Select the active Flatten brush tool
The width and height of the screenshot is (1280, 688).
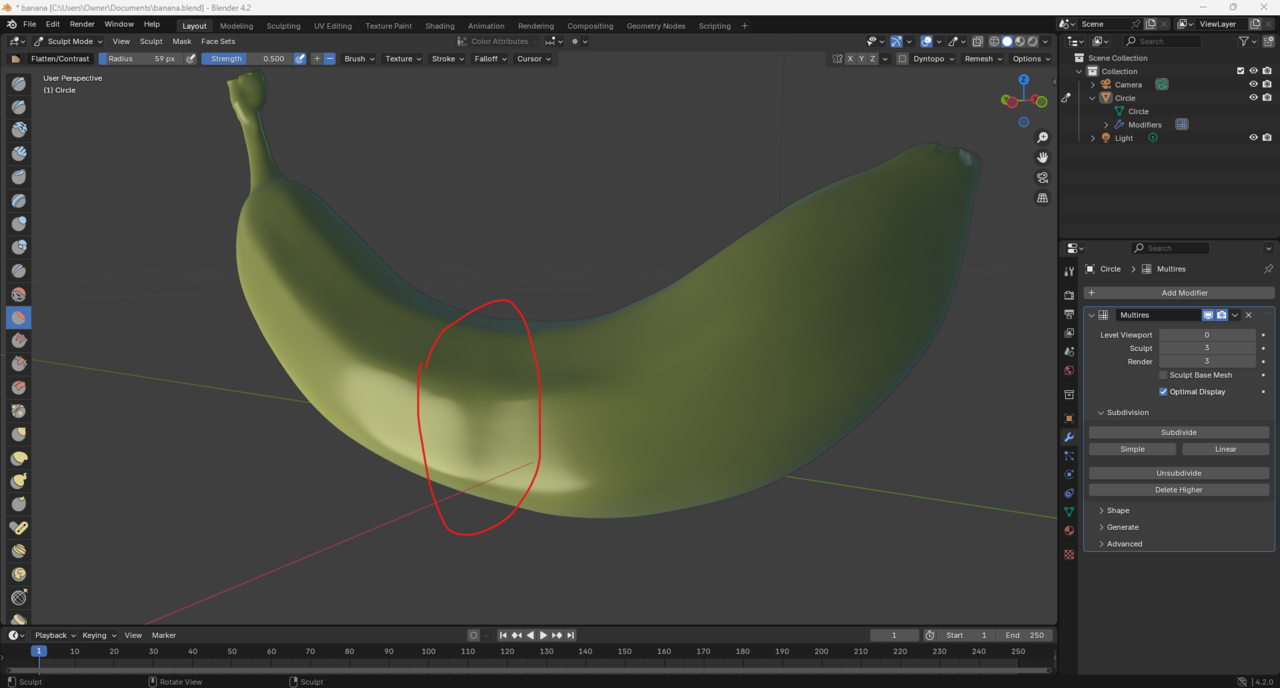pyautogui.click(x=19, y=317)
